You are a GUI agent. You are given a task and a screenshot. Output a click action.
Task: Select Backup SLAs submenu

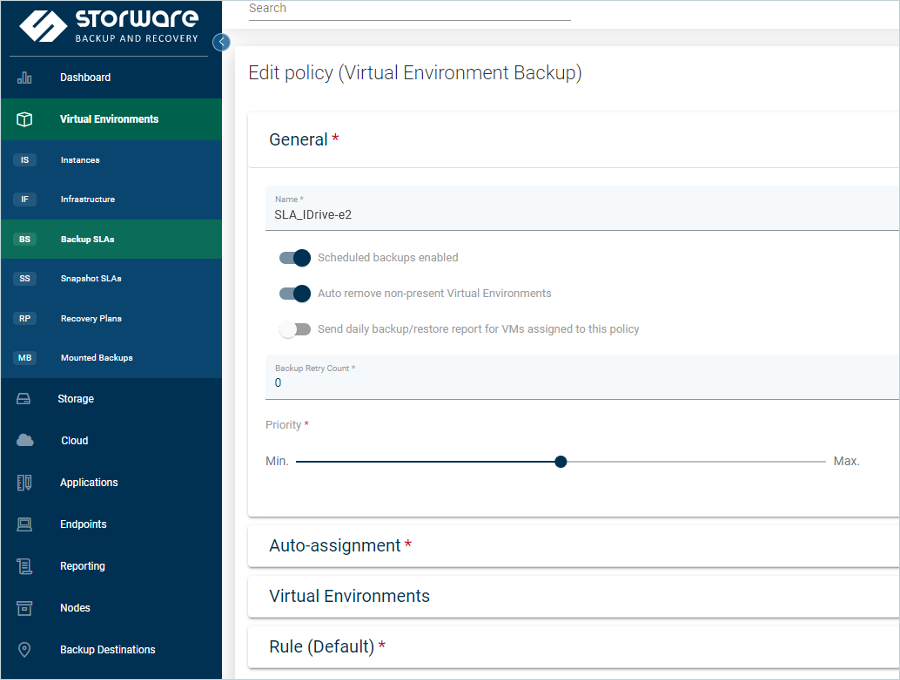87,239
